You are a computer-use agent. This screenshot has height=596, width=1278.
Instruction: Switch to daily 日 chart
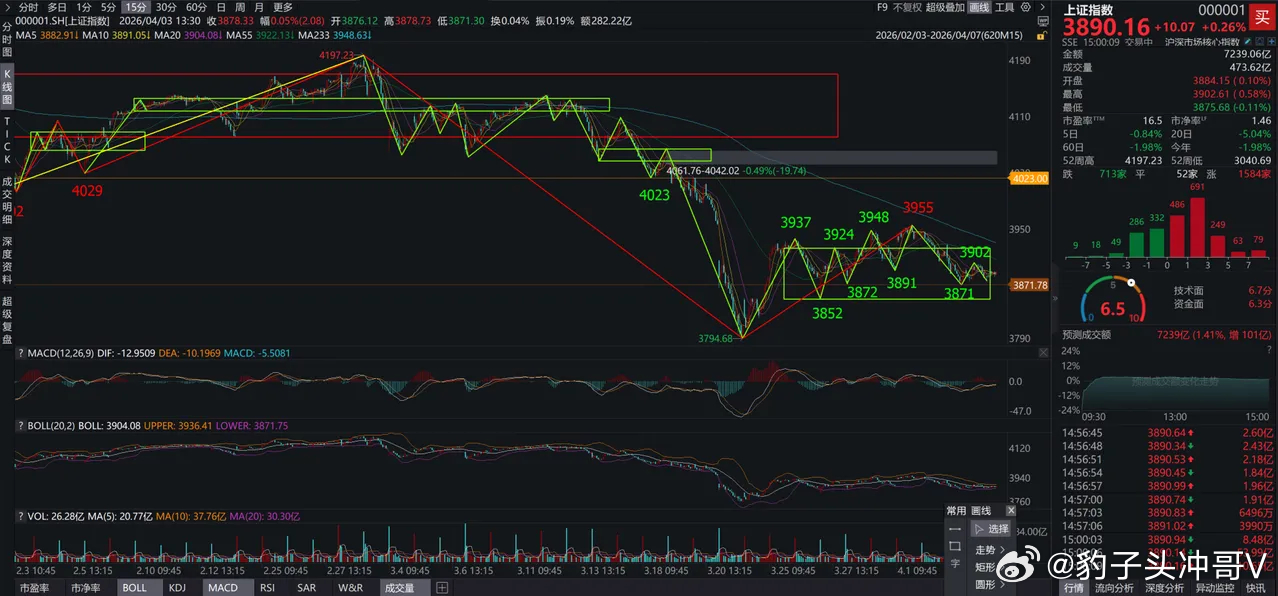pos(221,7)
